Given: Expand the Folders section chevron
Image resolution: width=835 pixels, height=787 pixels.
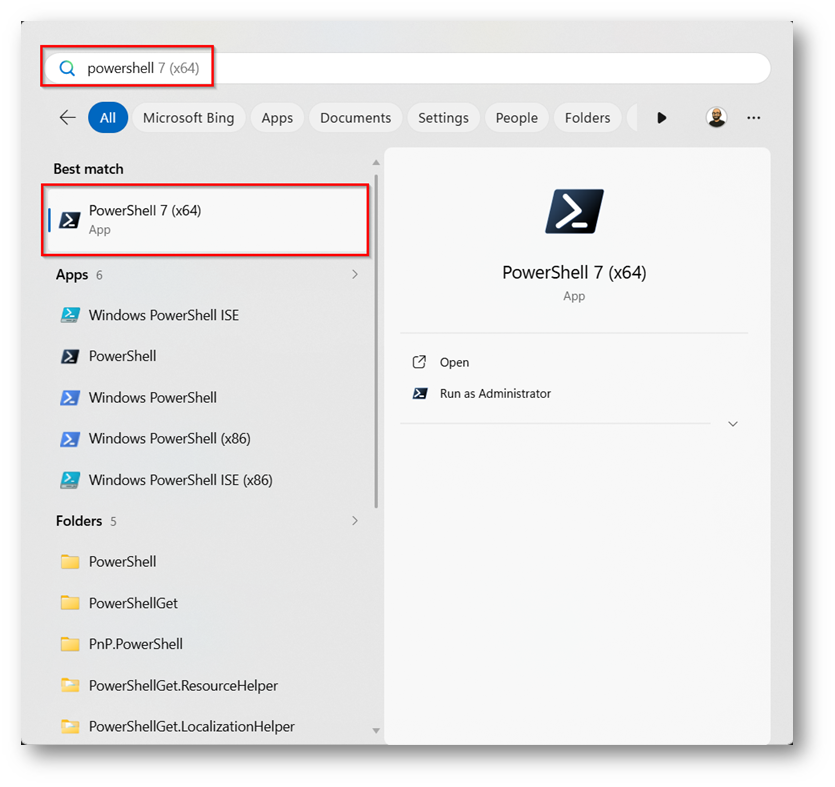Looking at the screenshot, I should click(x=355, y=521).
